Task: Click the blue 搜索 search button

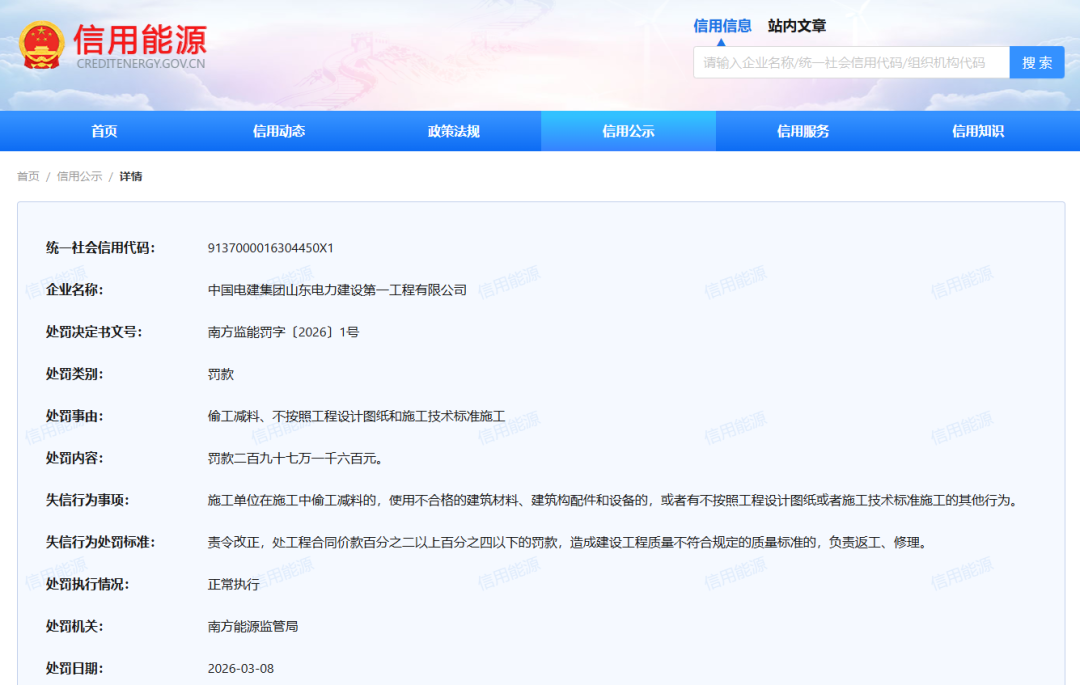Action: click(1037, 62)
